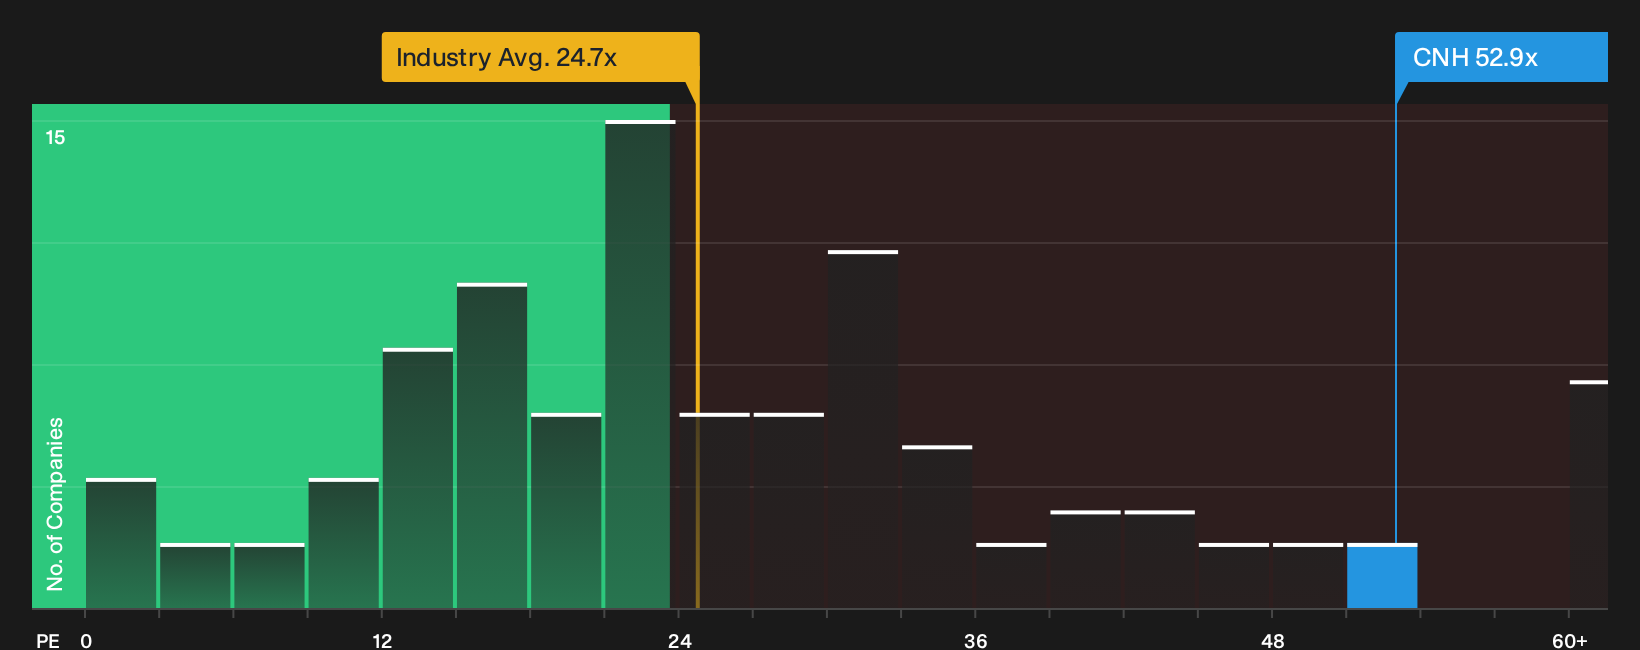Click the 60+ PE histogram bar
Image resolution: width=1640 pixels, height=650 pixels.
pyautogui.click(x=1589, y=494)
